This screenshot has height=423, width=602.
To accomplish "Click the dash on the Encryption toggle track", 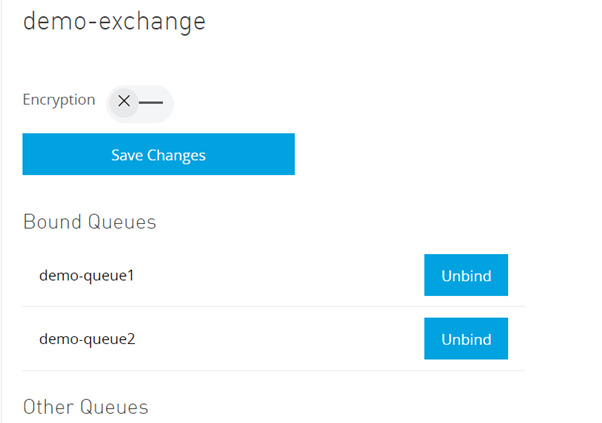I will pos(151,102).
